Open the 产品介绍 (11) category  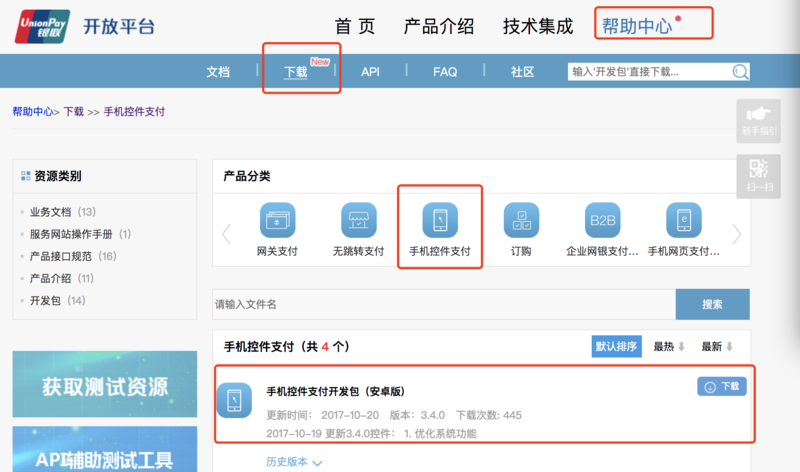pyautogui.click(x=62, y=278)
